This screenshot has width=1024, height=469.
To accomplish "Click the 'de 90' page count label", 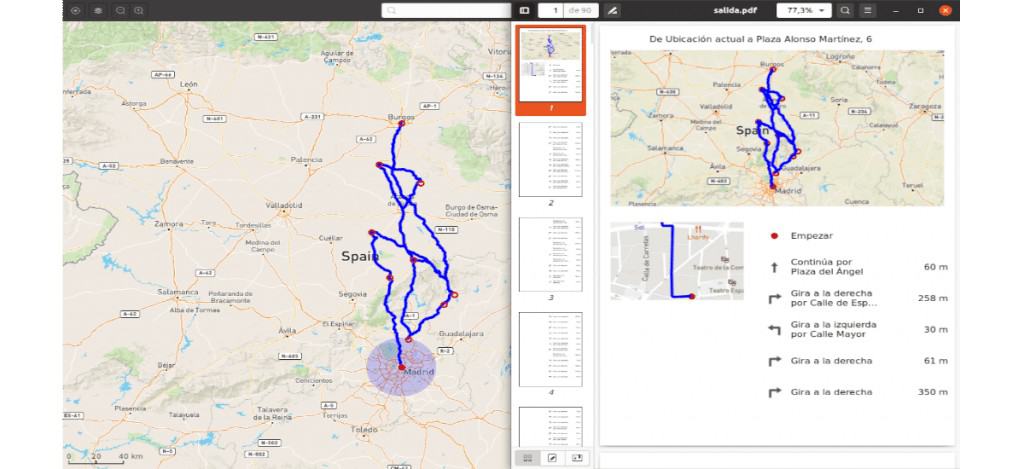I will click(581, 10).
